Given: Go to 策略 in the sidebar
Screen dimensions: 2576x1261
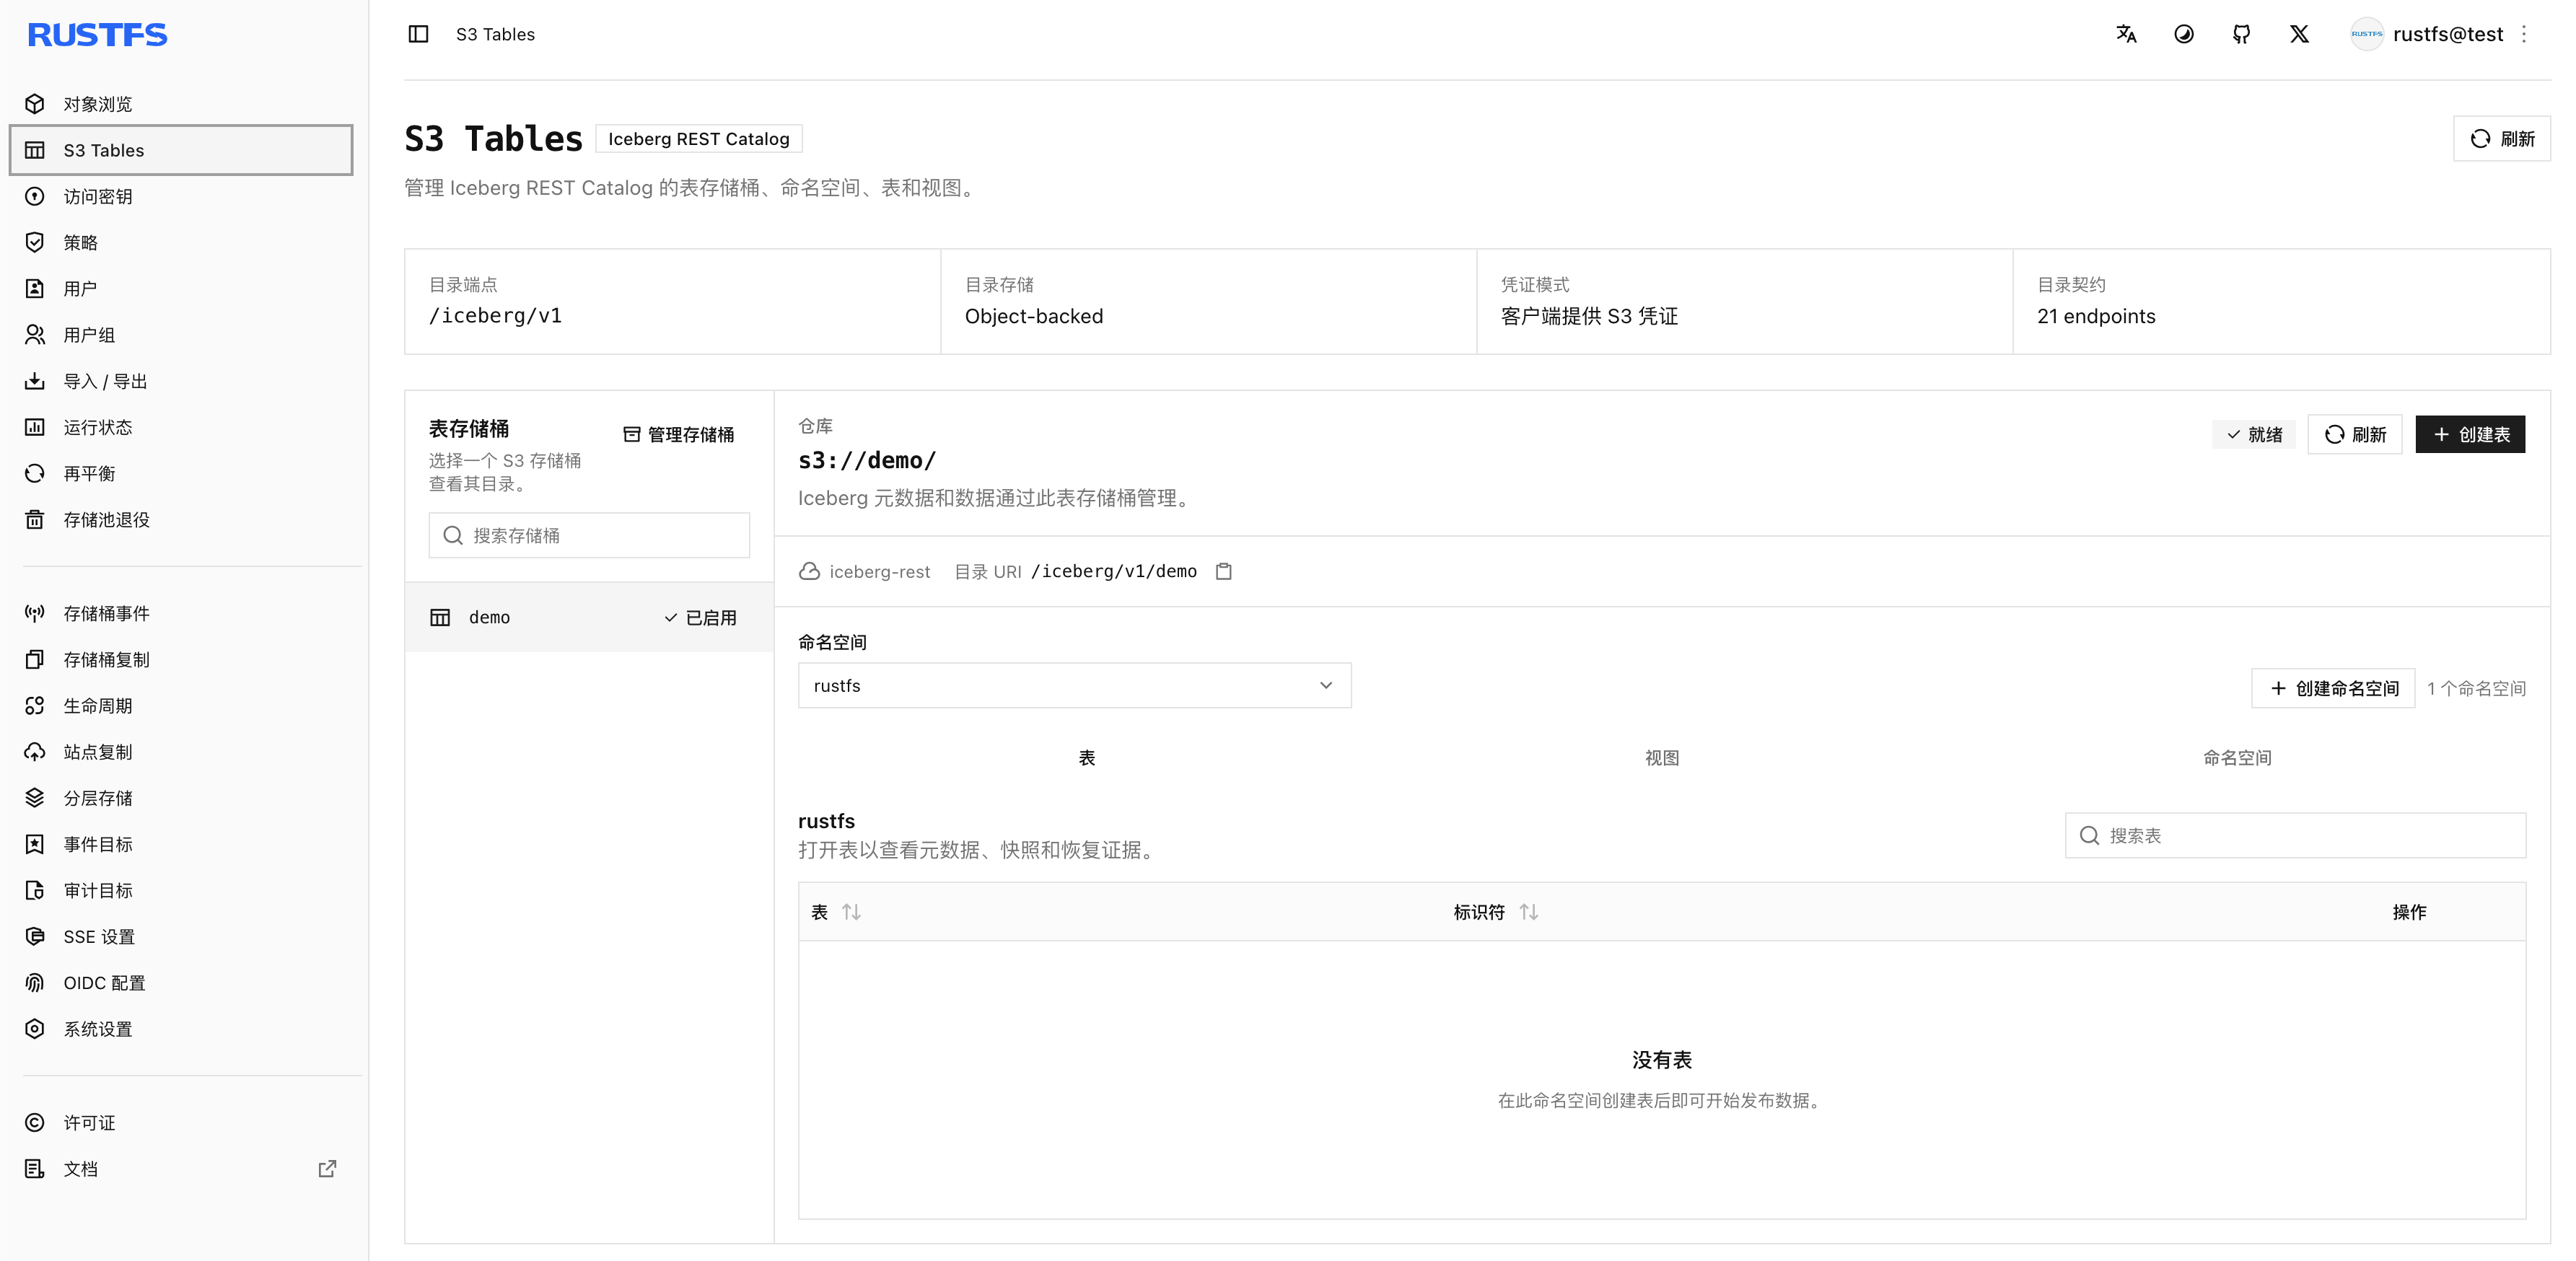Looking at the screenshot, I should (x=181, y=242).
